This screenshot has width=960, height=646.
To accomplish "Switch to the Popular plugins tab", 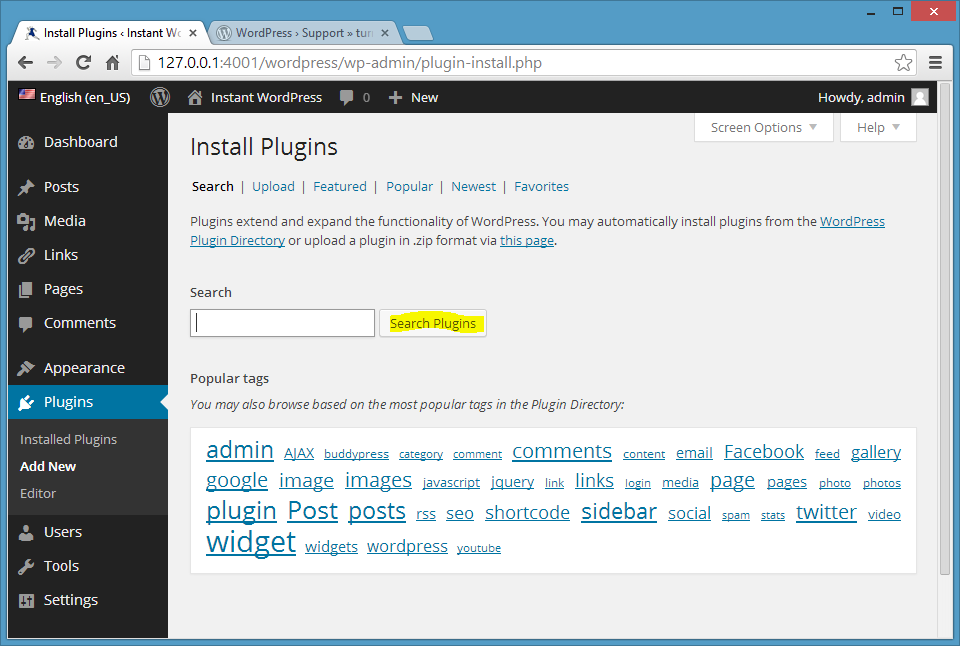I will coord(409,186).
